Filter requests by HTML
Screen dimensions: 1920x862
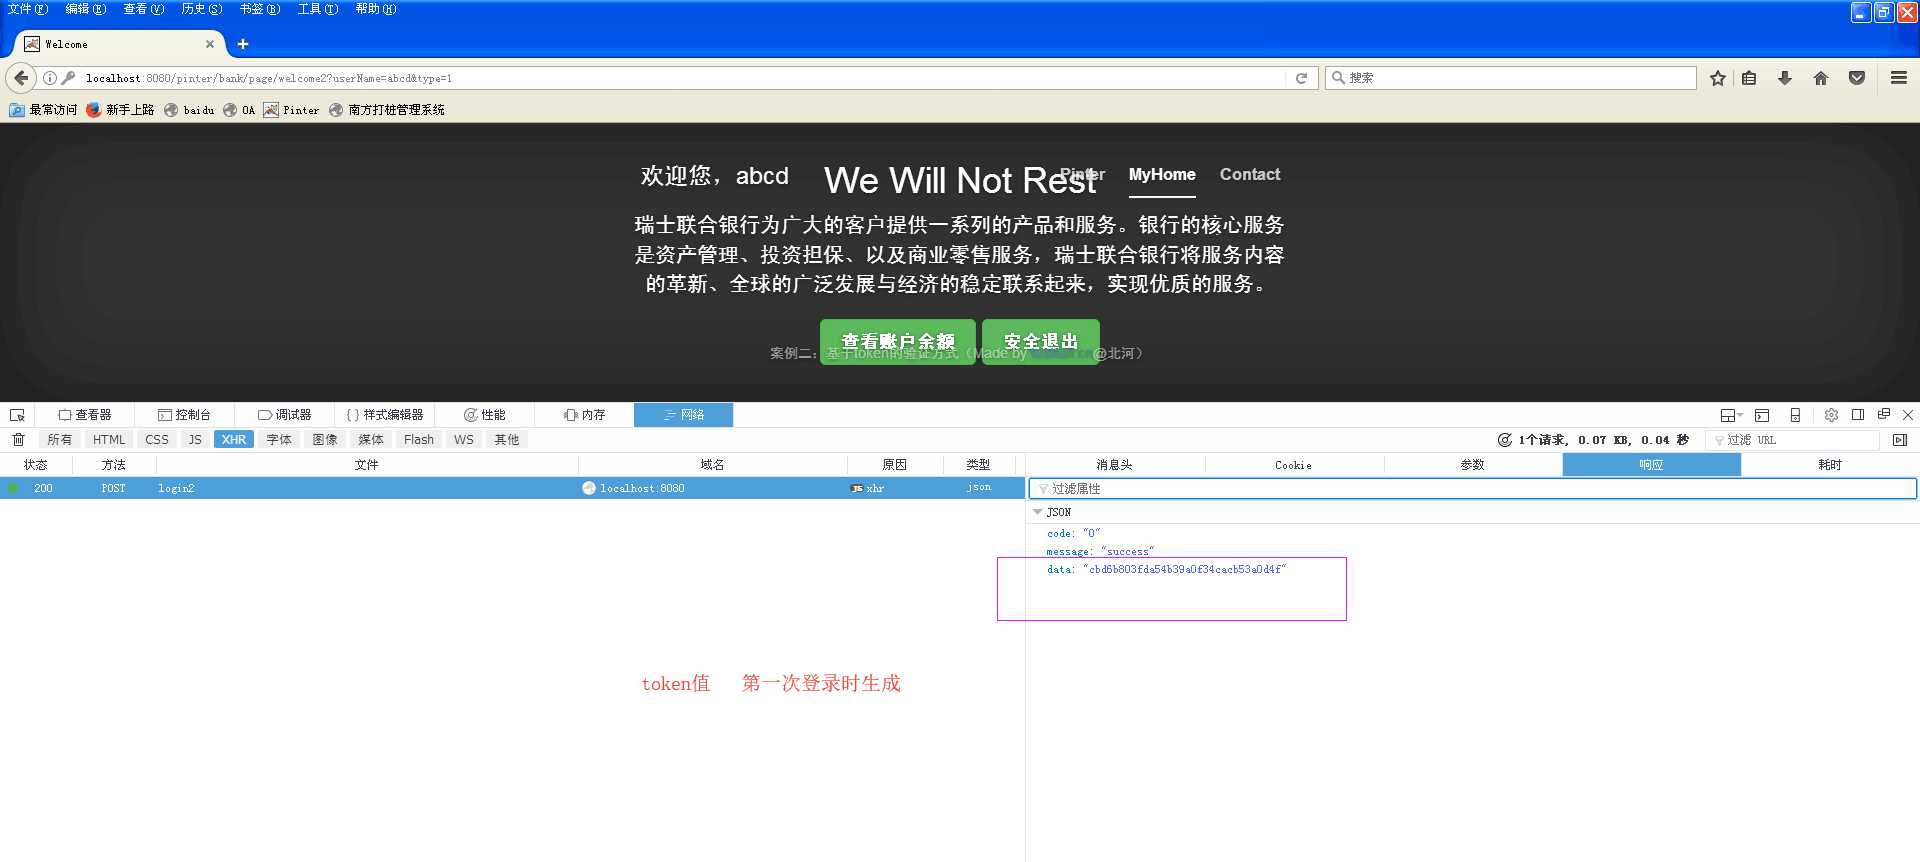click(109, 440)
